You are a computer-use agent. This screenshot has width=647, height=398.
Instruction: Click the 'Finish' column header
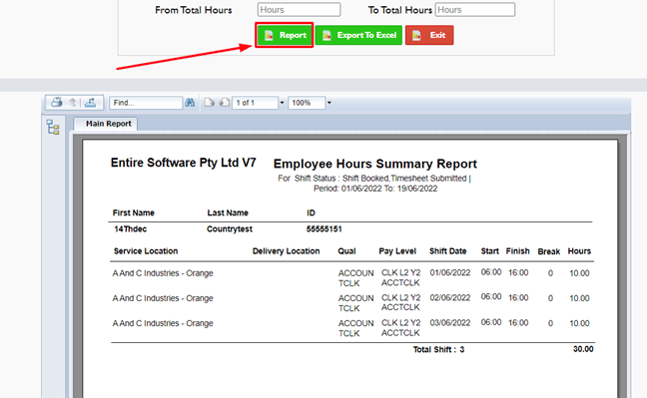pos(517,251)
